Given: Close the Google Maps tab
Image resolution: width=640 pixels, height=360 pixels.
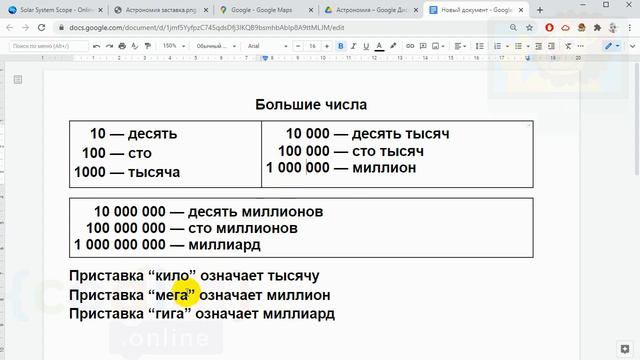Looking at the screenshot, I should (x=311, y=10).
